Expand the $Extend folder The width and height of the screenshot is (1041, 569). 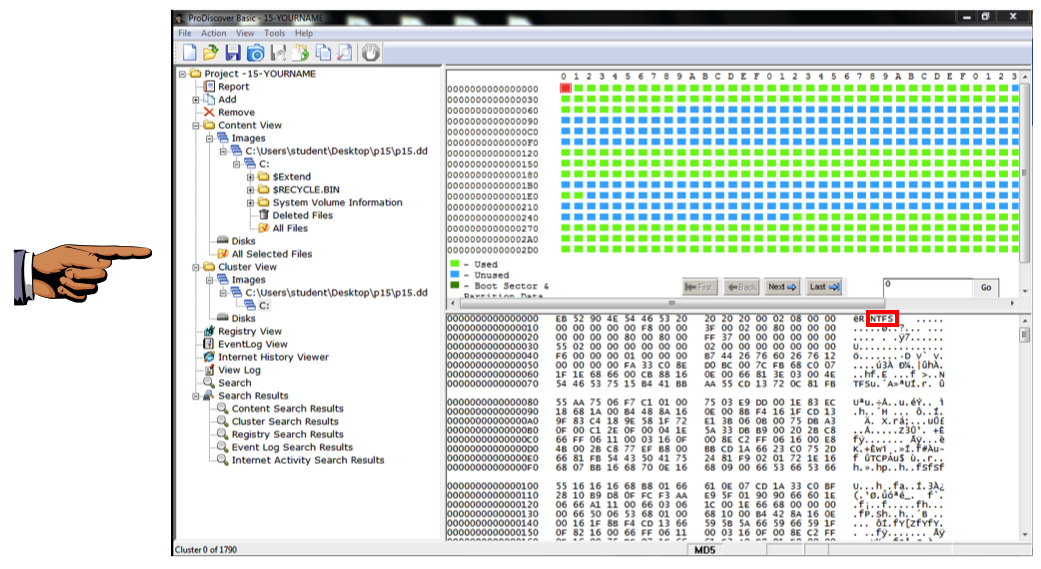[x=251, y=177]
